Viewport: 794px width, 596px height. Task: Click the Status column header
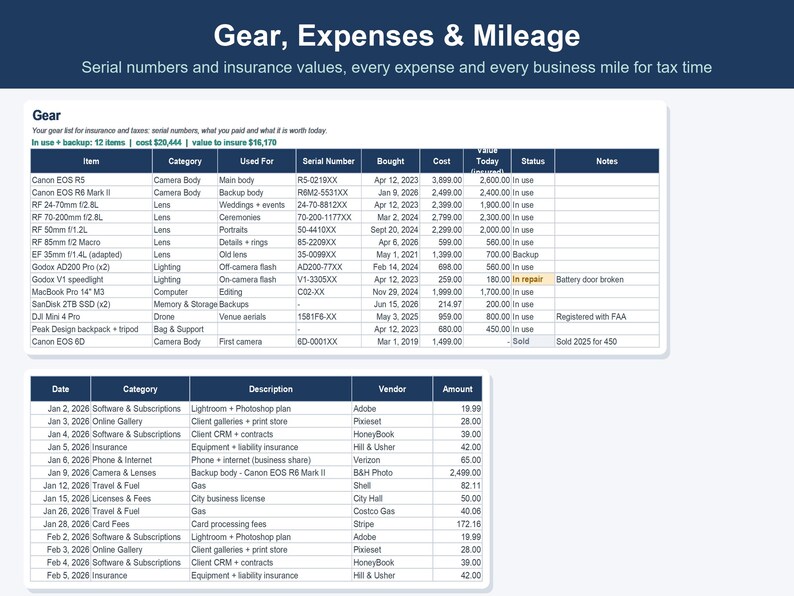[x=533, y=161]
